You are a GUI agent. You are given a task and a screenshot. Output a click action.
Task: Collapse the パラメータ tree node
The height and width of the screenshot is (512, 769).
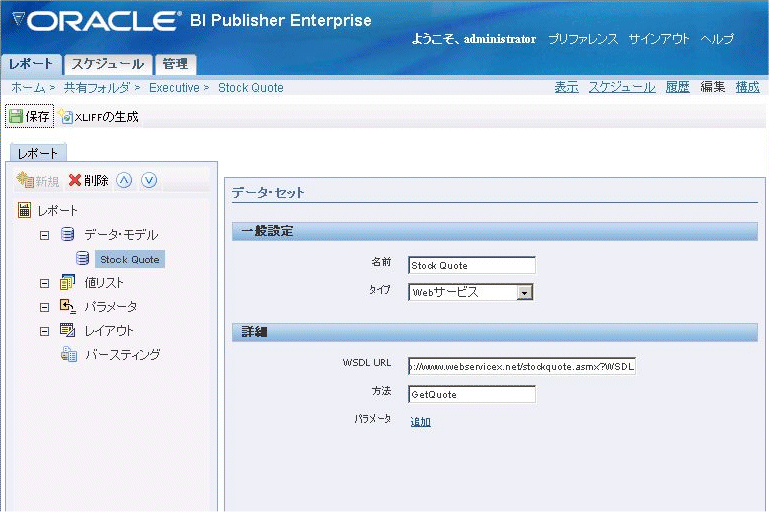pos(44,307)
